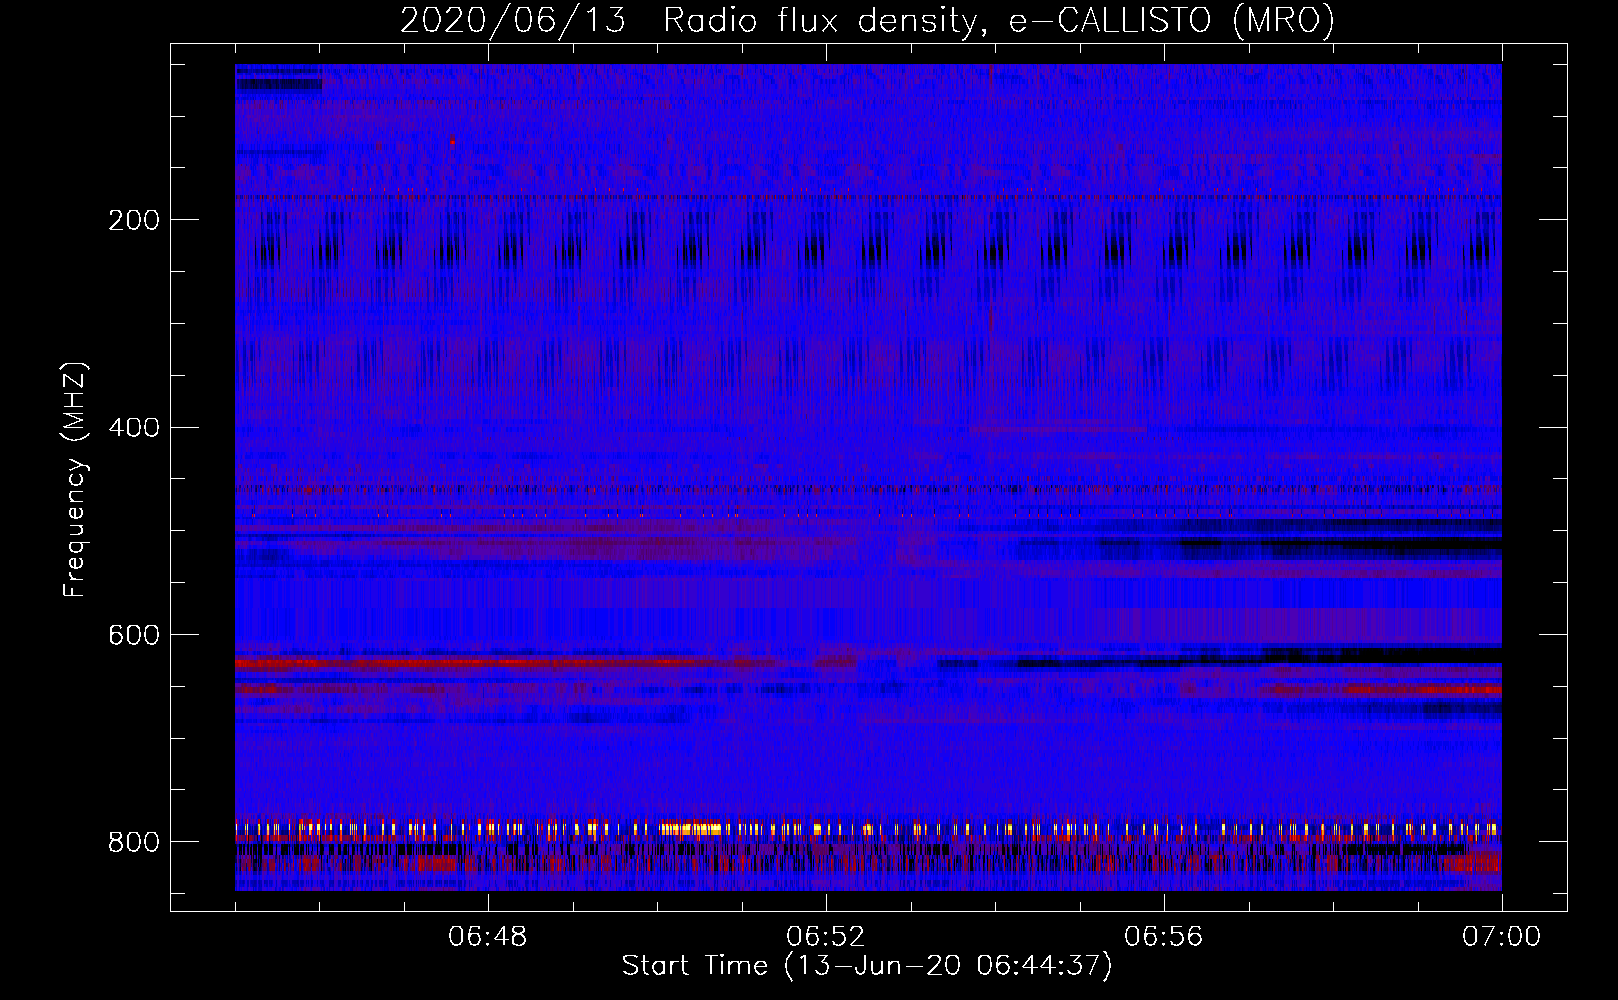Image resolution: width=1618 pixels, height=1000 pixels.
Task: Click the 400 frequency tick label
Action: (x=134, y=428)
